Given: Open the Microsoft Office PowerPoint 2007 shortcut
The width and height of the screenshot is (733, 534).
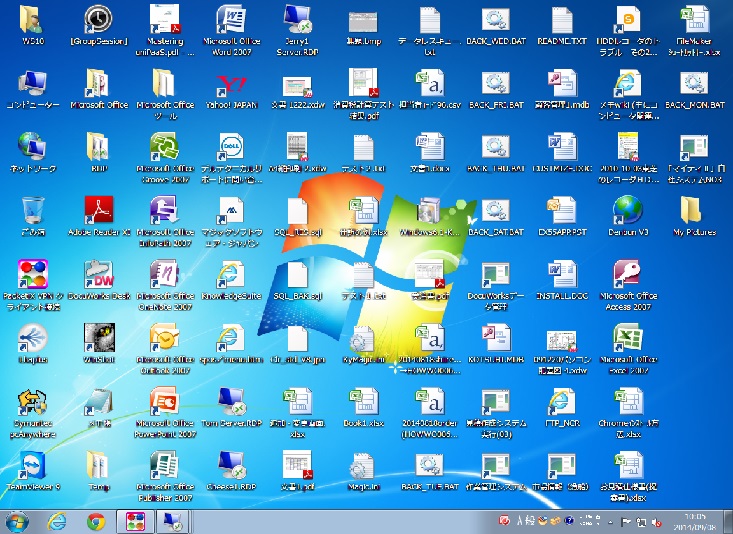Looking at the screenshot, I should click(x=165, y=402).
